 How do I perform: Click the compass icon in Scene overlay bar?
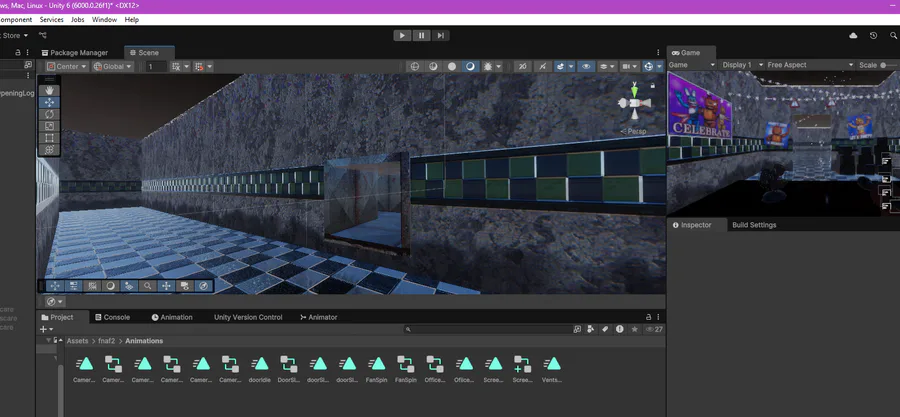204,286
